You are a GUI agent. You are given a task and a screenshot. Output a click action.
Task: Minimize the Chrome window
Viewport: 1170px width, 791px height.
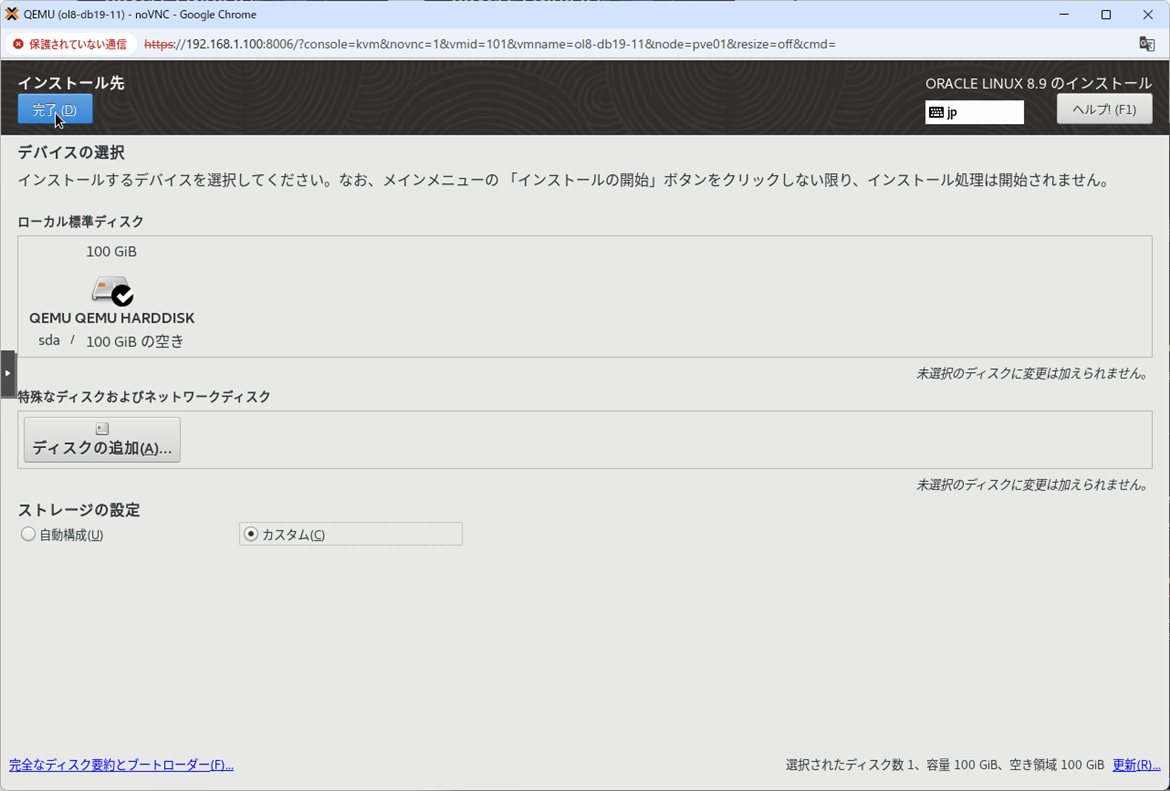point(1064,14)
